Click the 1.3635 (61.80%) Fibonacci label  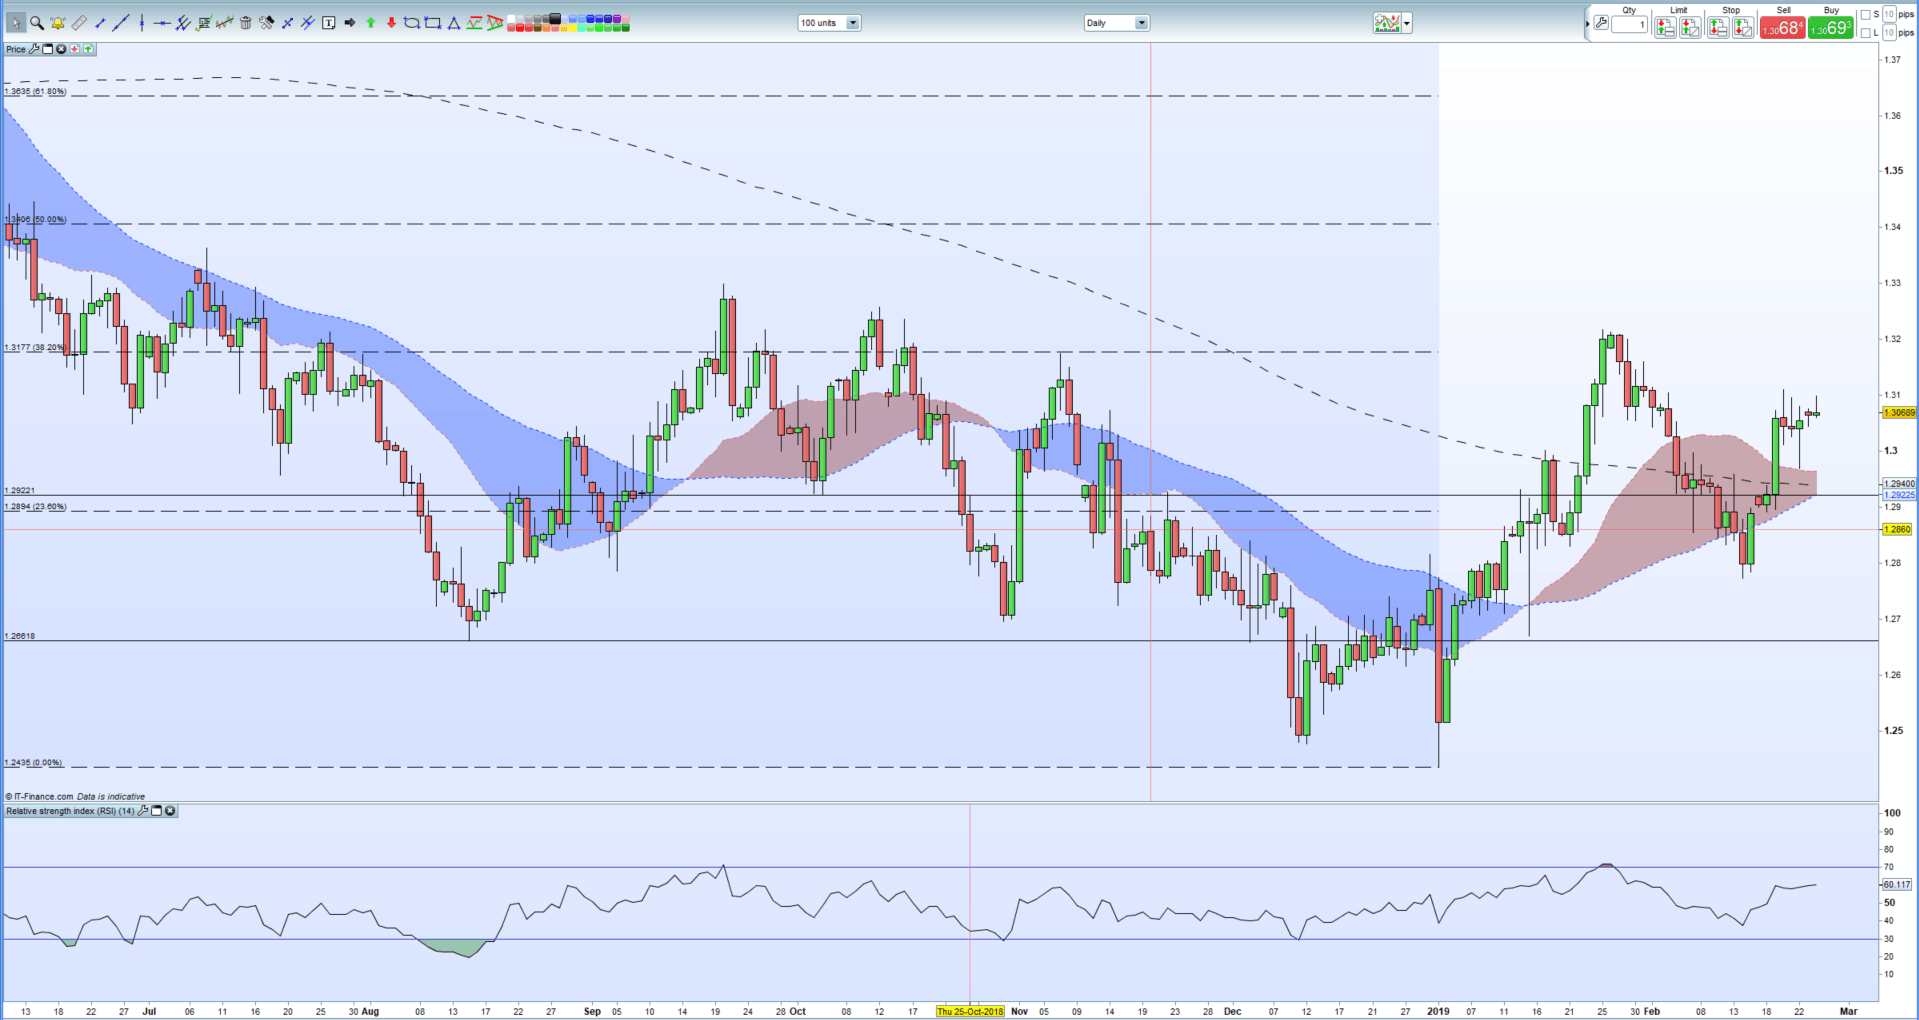pyautogui.click(x=35, y=91)
